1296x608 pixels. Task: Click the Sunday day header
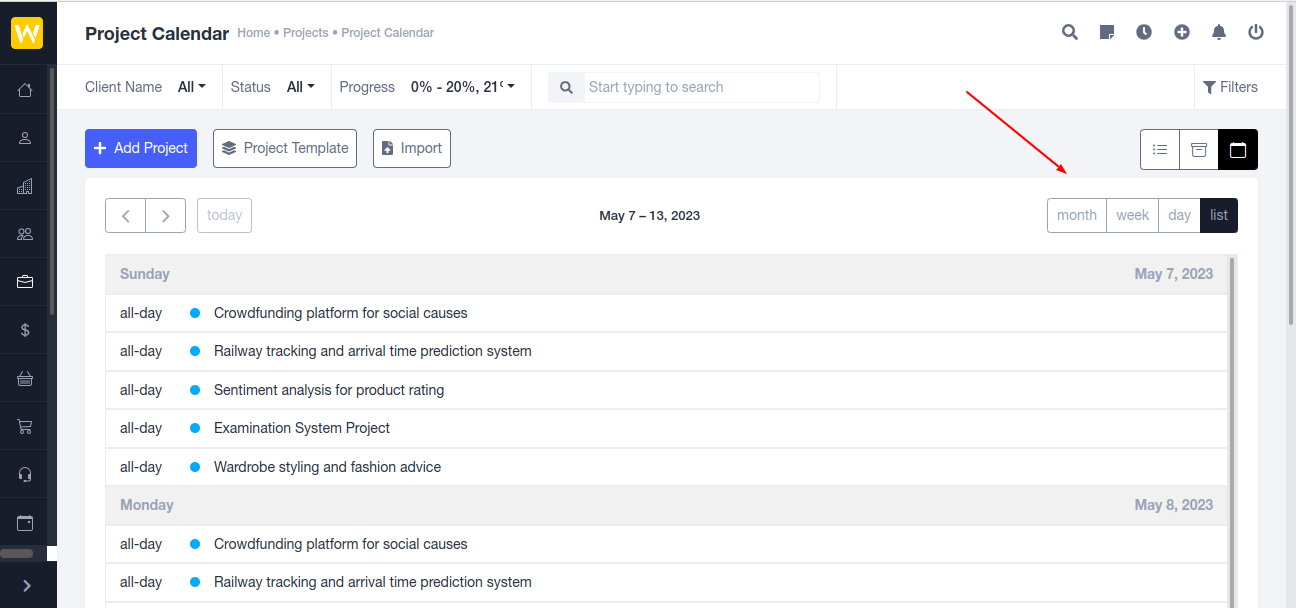(145, 274)
